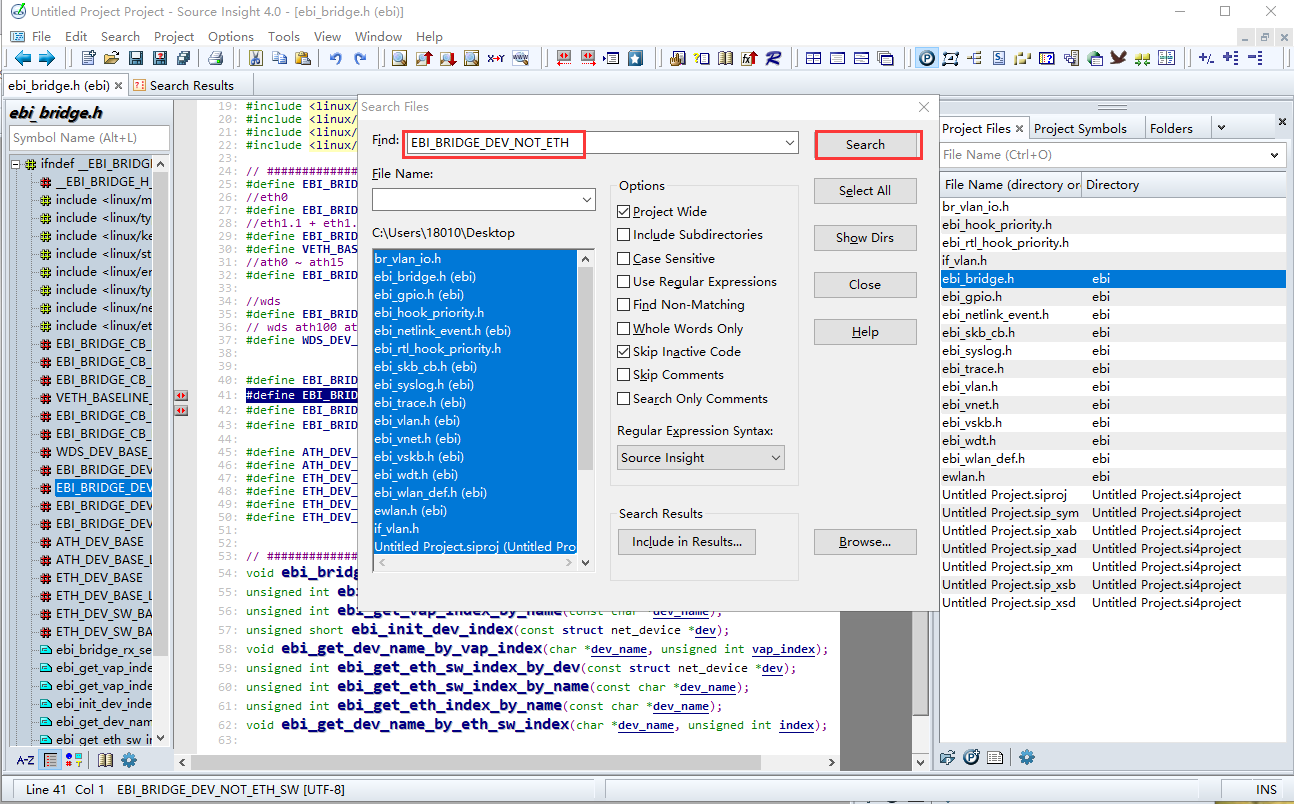Collapse the ifndef __EBI_BRIDGE tree node
Image resolution: width=1294 pixels, height=804 pixels.
pos(17,163)
